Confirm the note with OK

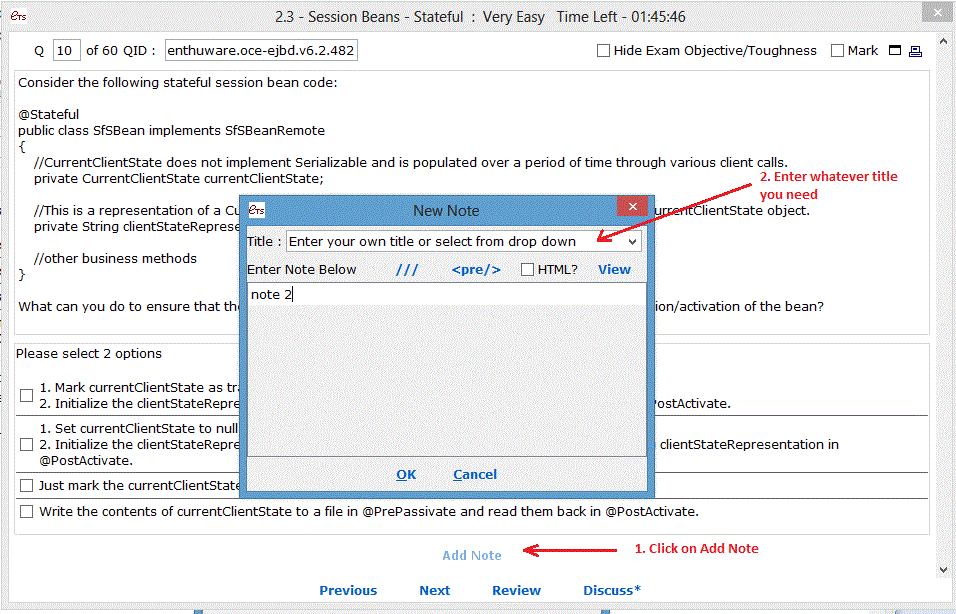pyautogui.click(x=406, y=474)
